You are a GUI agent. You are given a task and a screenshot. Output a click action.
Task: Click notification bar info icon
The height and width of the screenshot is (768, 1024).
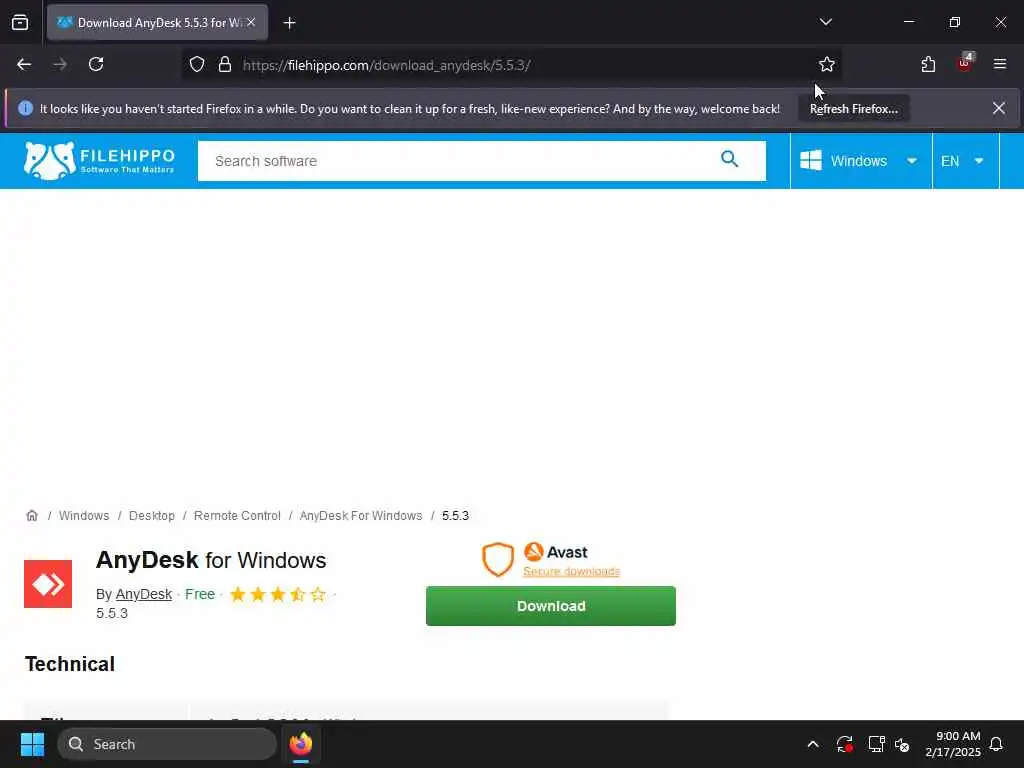25,108
